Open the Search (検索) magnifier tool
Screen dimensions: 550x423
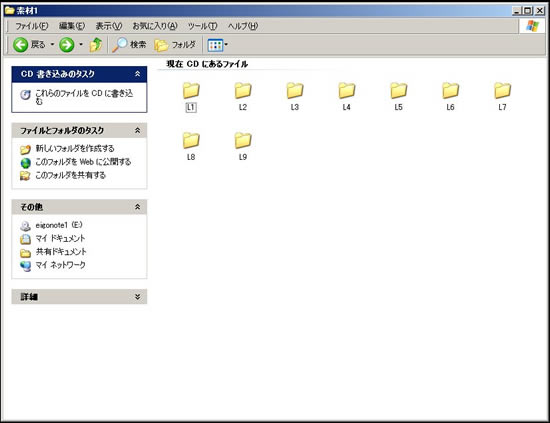coord(129,45)
